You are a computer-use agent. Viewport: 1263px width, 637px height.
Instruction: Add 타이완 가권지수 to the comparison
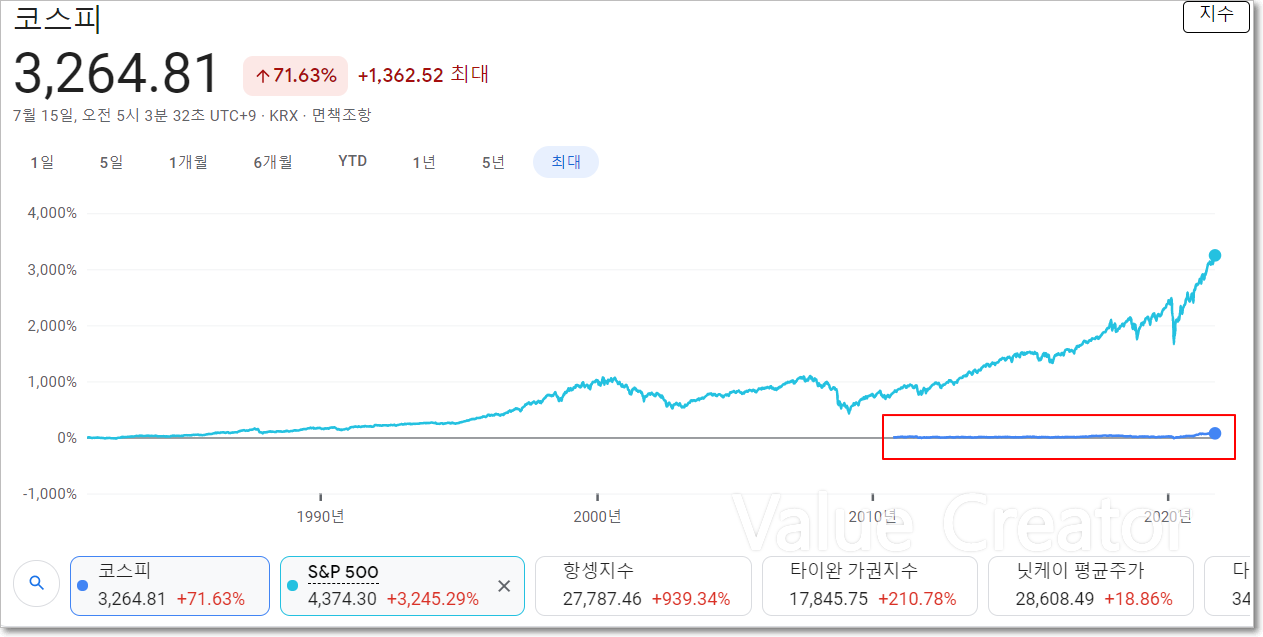tap(870, 586)
